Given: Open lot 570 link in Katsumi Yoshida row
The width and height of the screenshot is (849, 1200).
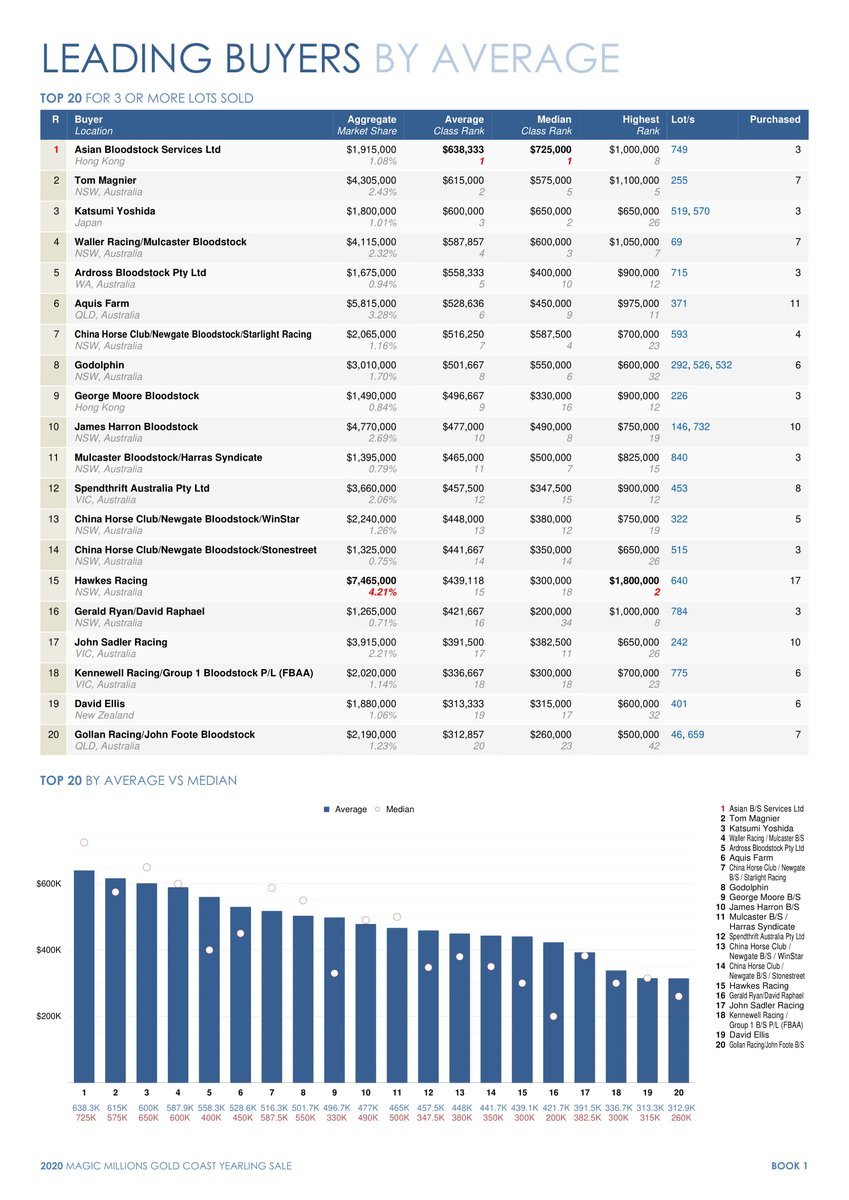Looking at the screenshot, I should click(x=702, y=211).
